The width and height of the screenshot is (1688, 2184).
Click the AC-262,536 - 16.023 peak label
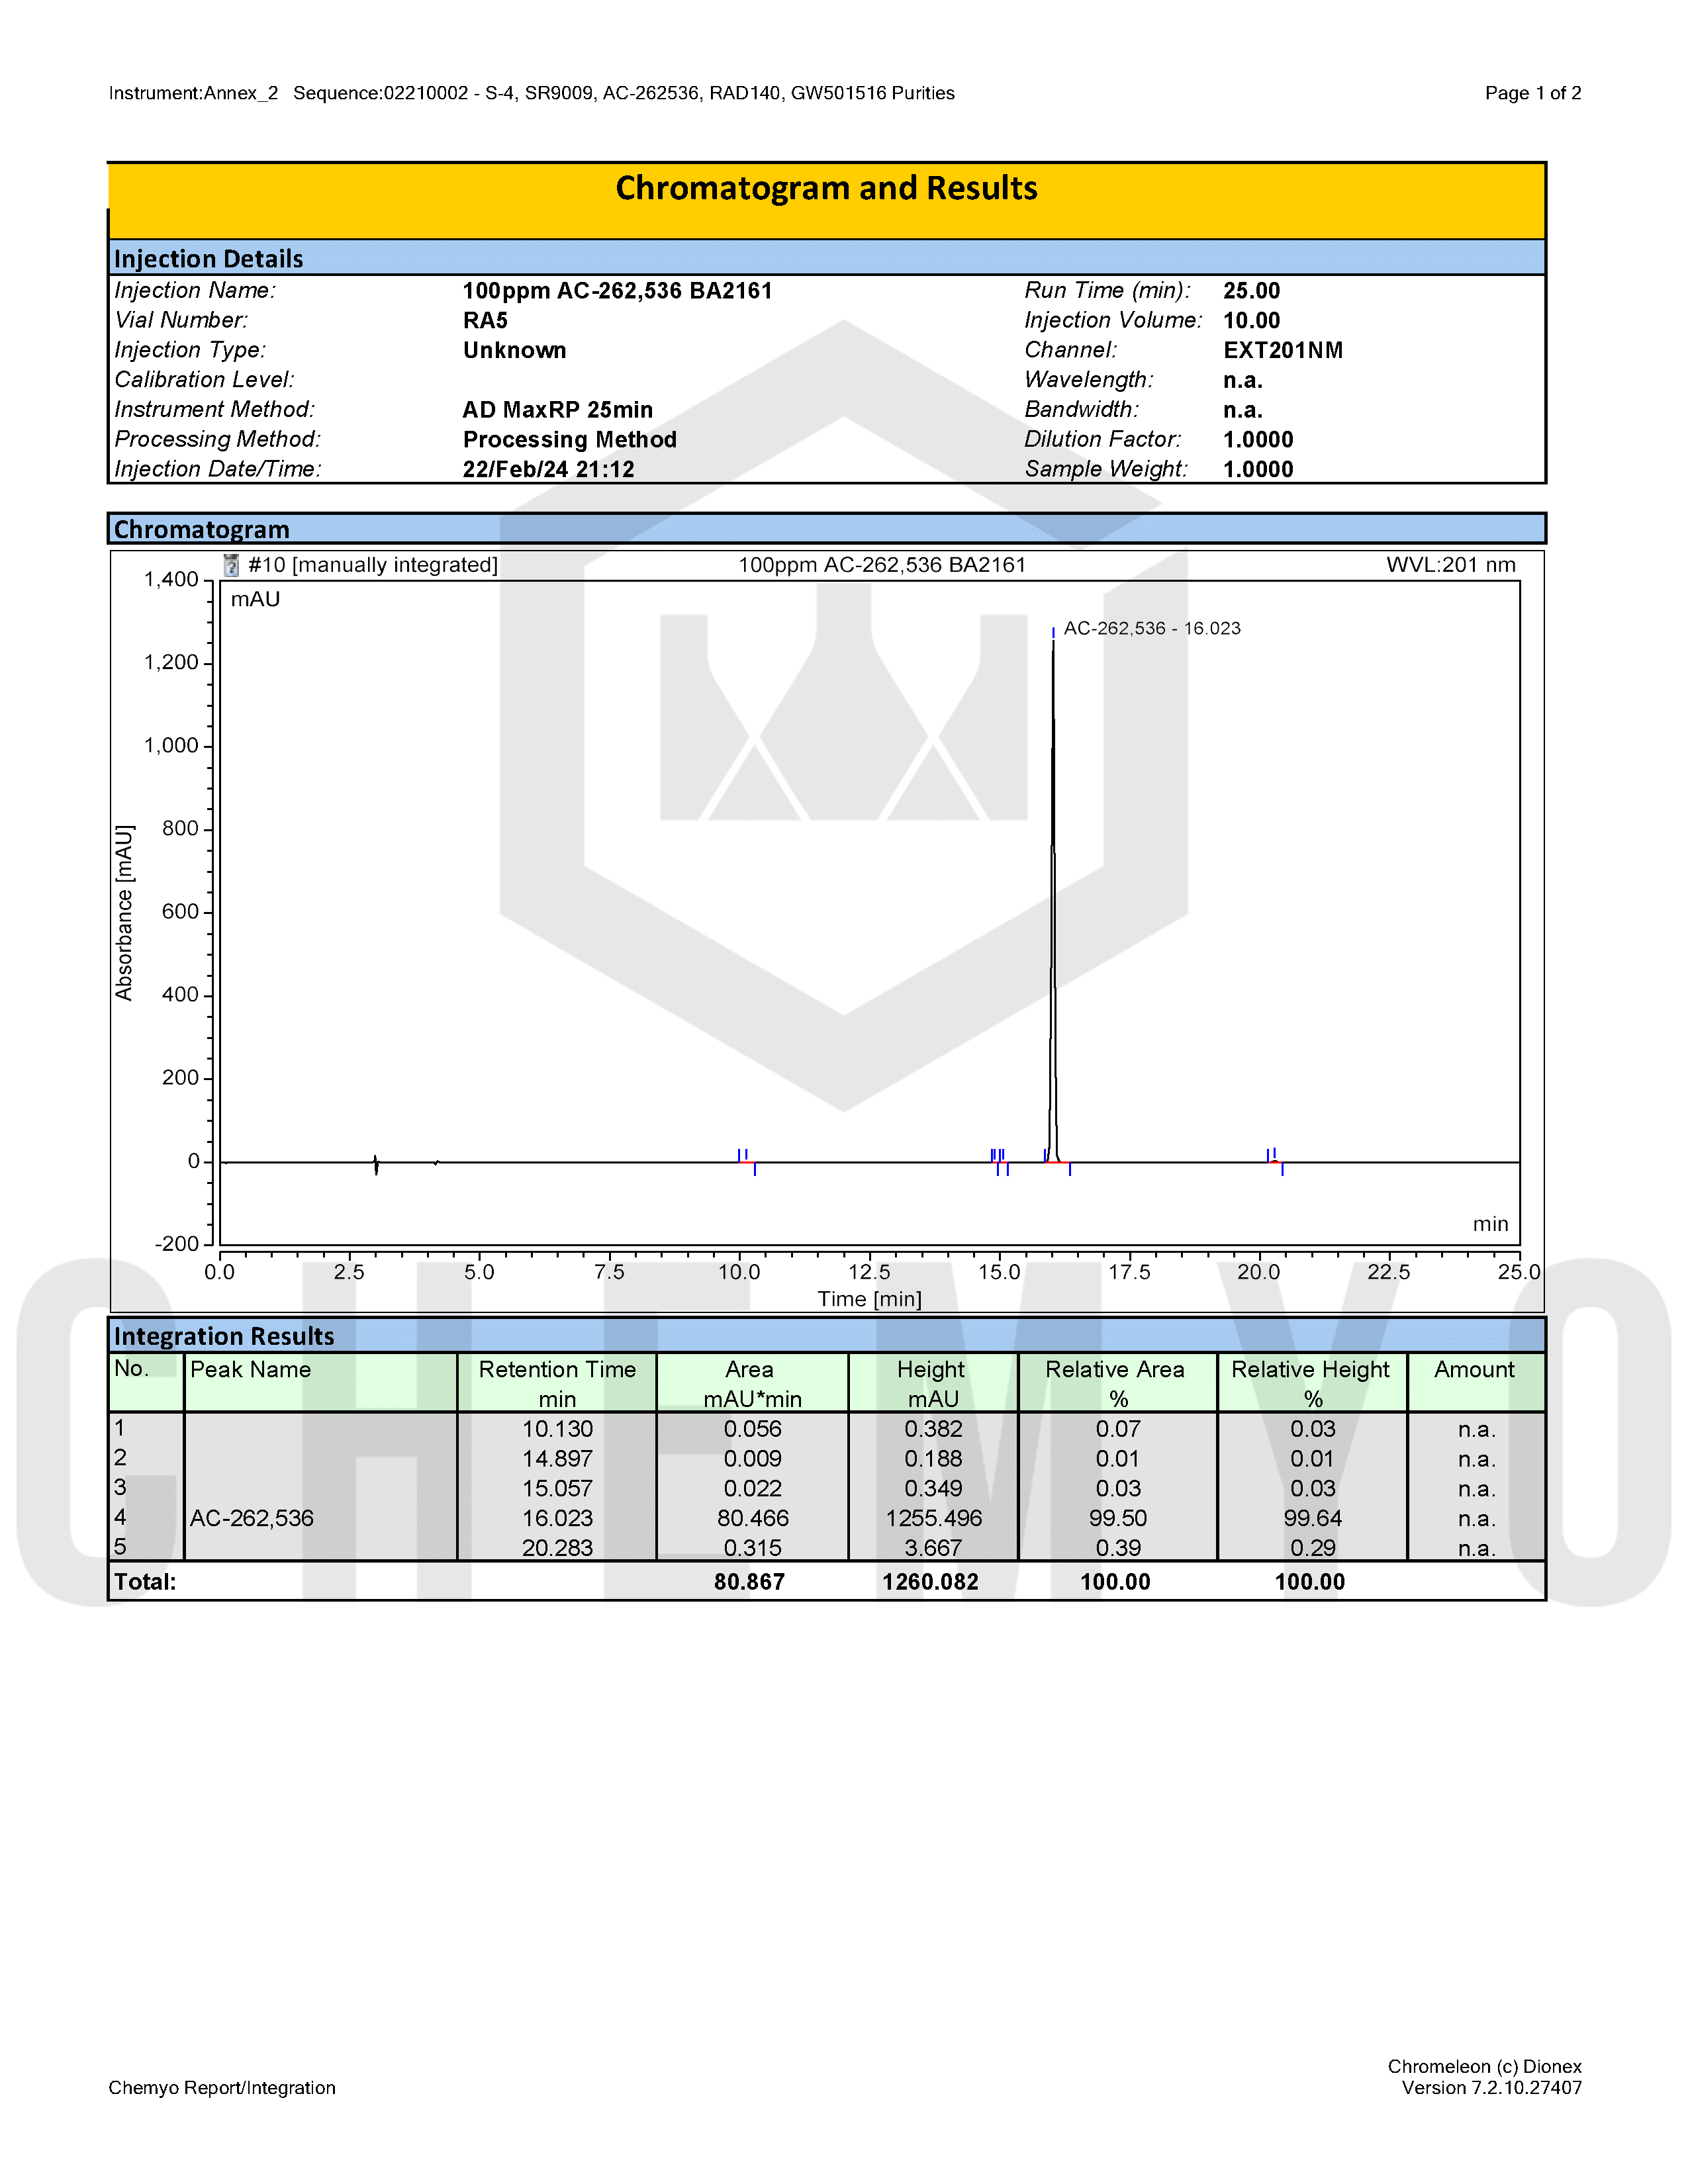point(1152,628)
